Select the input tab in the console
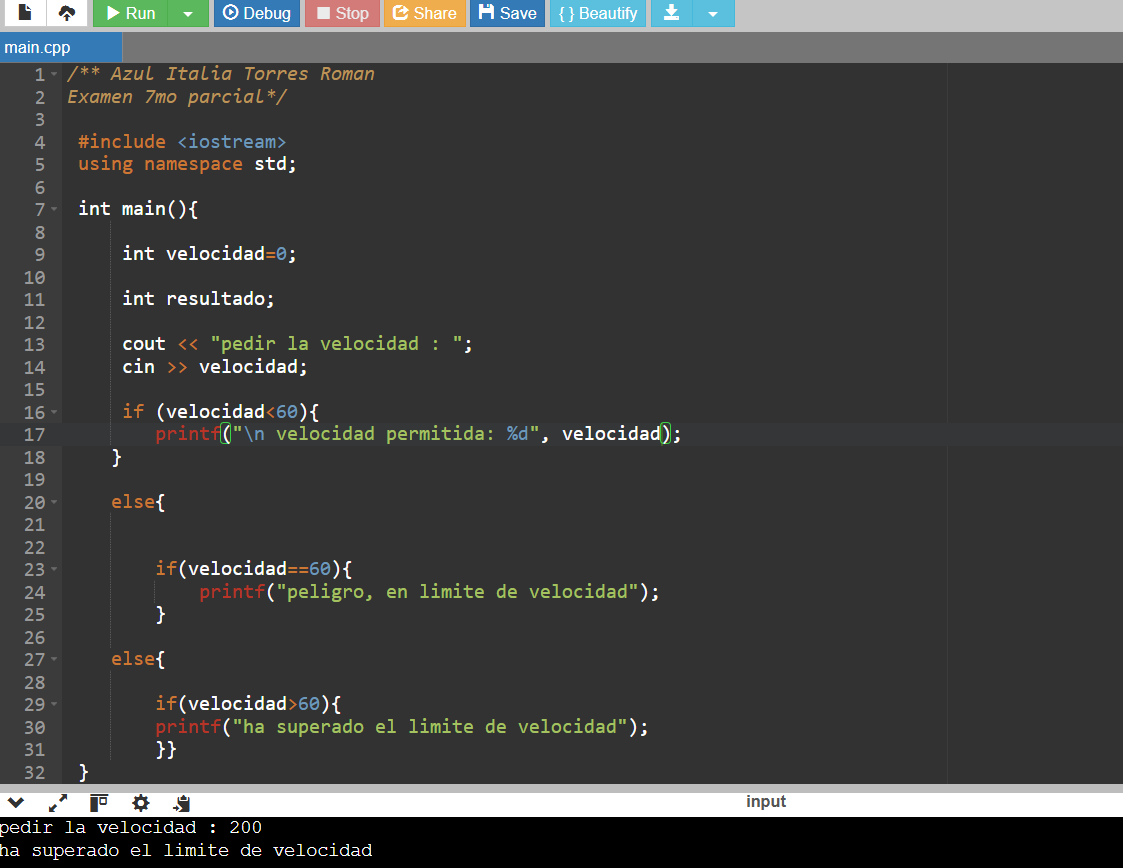 pyautogui.click(x=766, y=801)
